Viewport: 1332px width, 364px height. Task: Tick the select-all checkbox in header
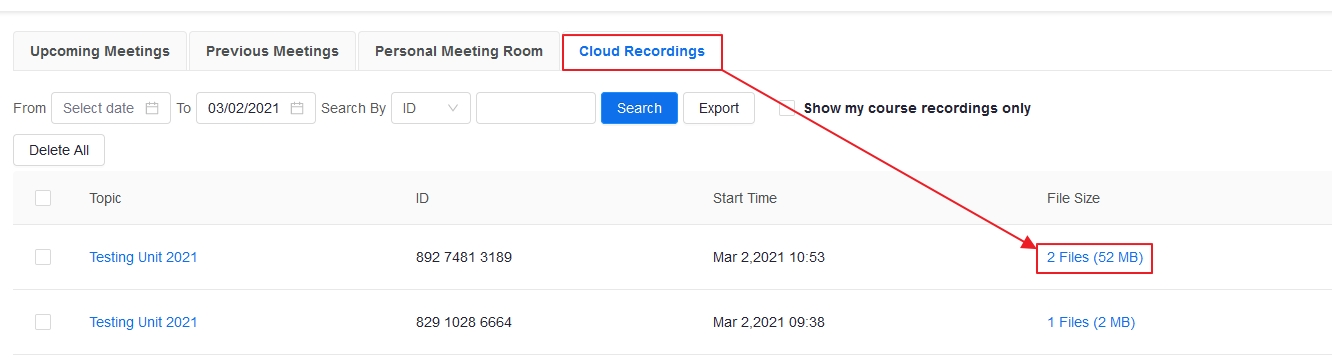coord(43,198)
